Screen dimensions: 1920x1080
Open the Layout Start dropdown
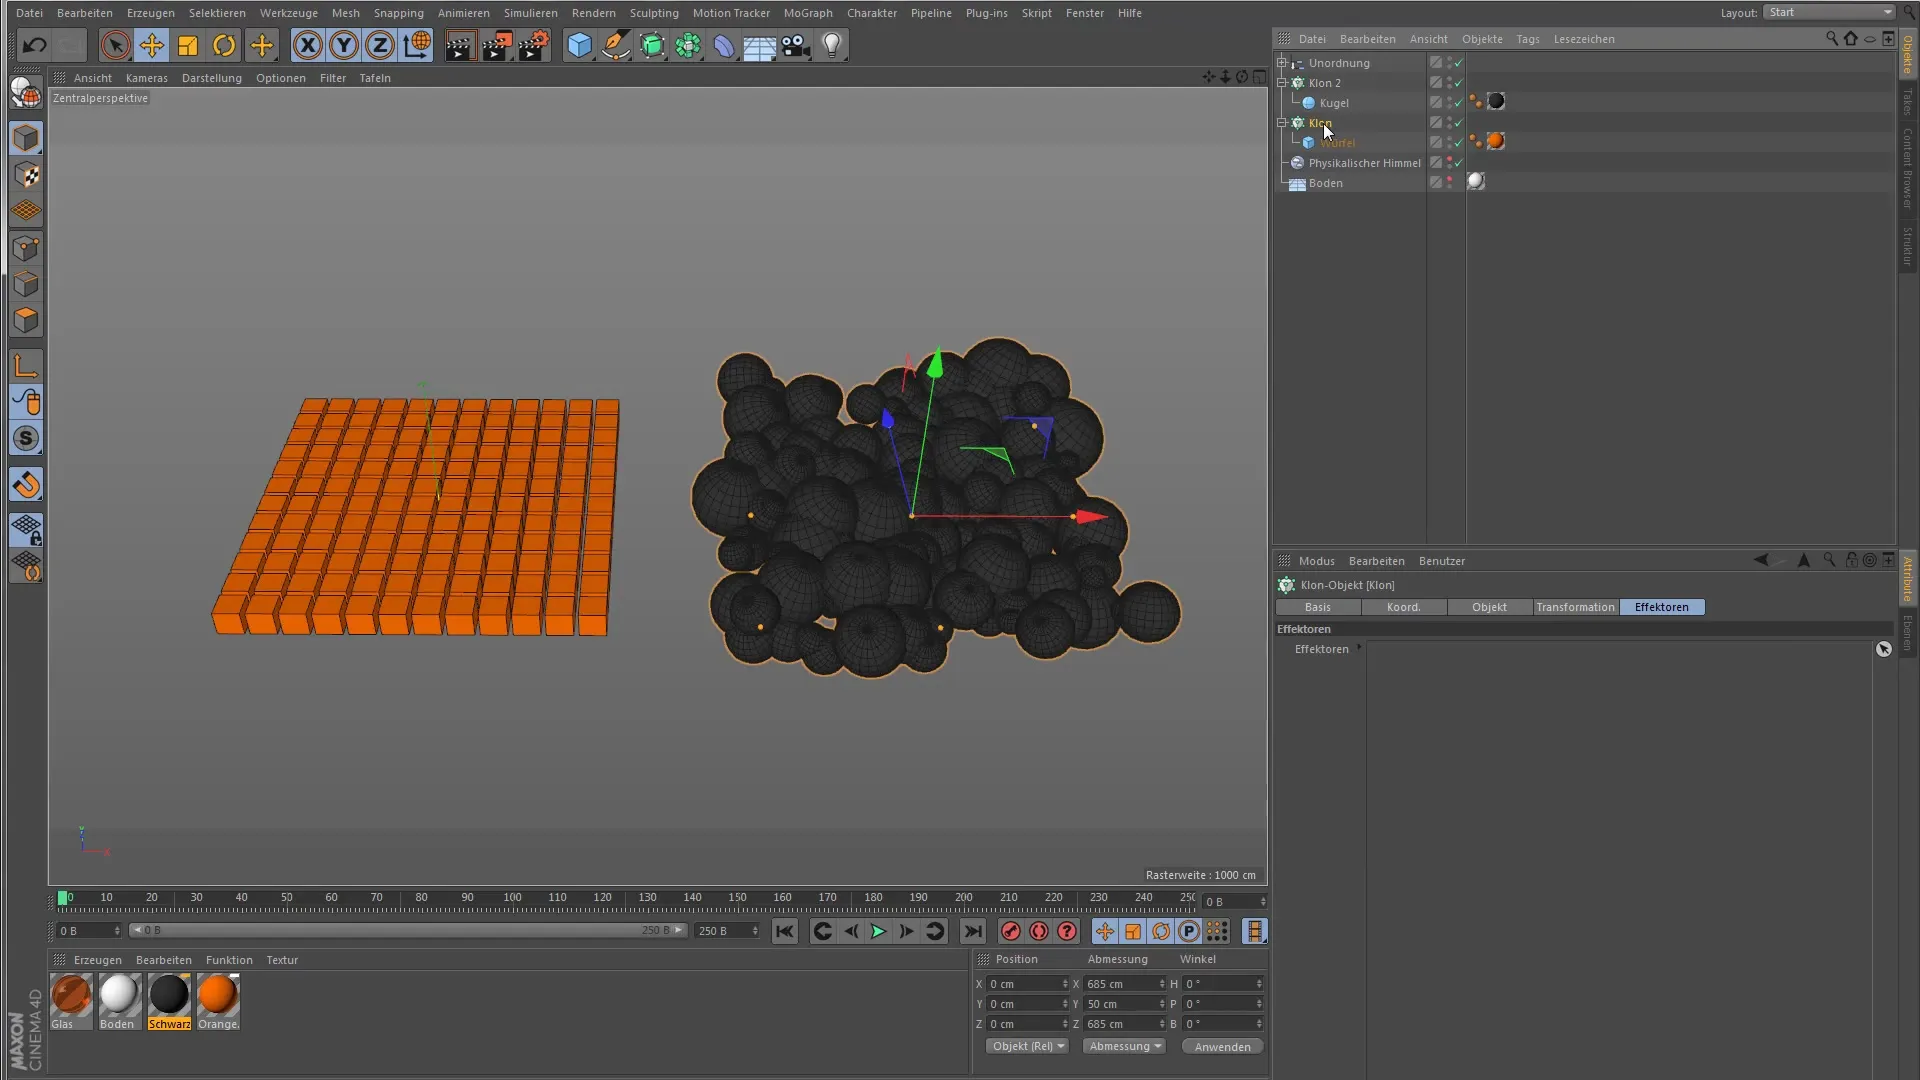[1829, 12]
